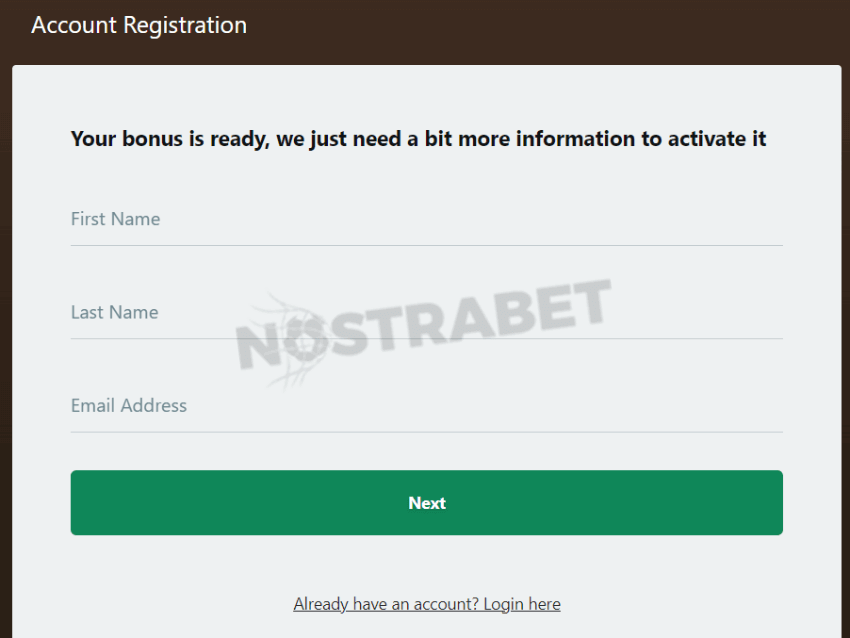The height and width of the screenshot is (638, 850).
Task: Click the Nostrabet watermark logo
Action: click(x=424, y=332)
